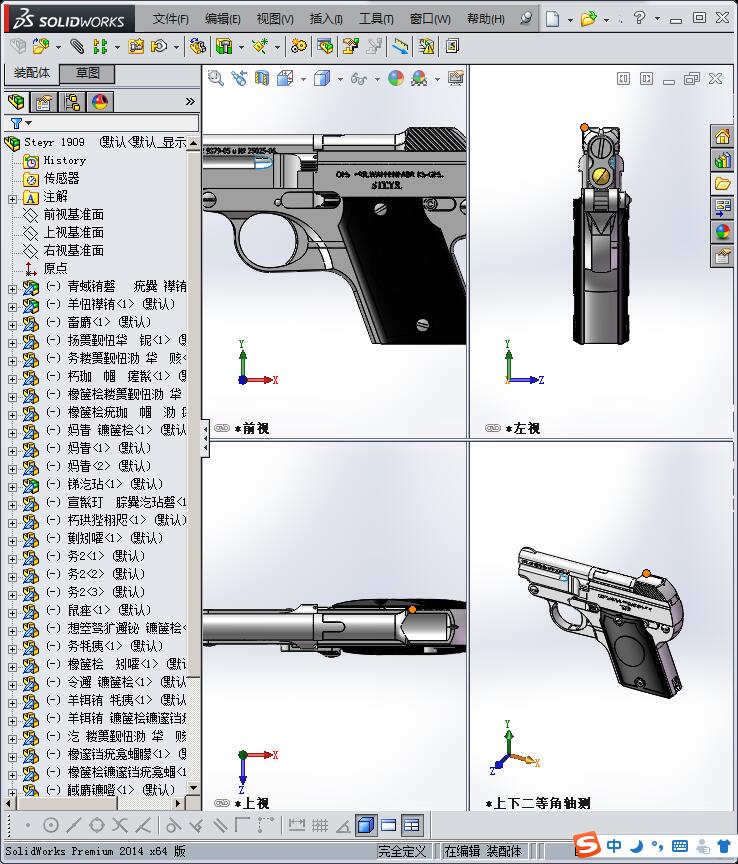Image resolution: width=738 pixels, height=864 pixels.
Task: Expand the 注解 tree node
Action: click(12, 199)
